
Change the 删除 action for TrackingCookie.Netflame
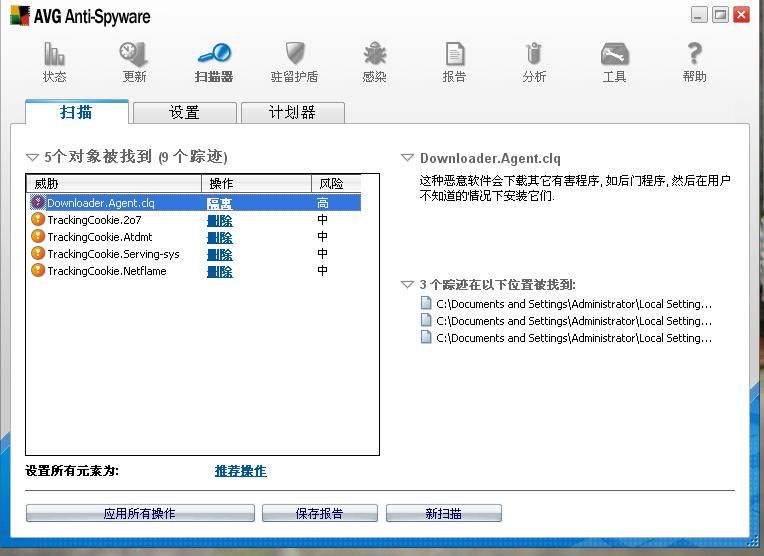(x=220, y=271)
